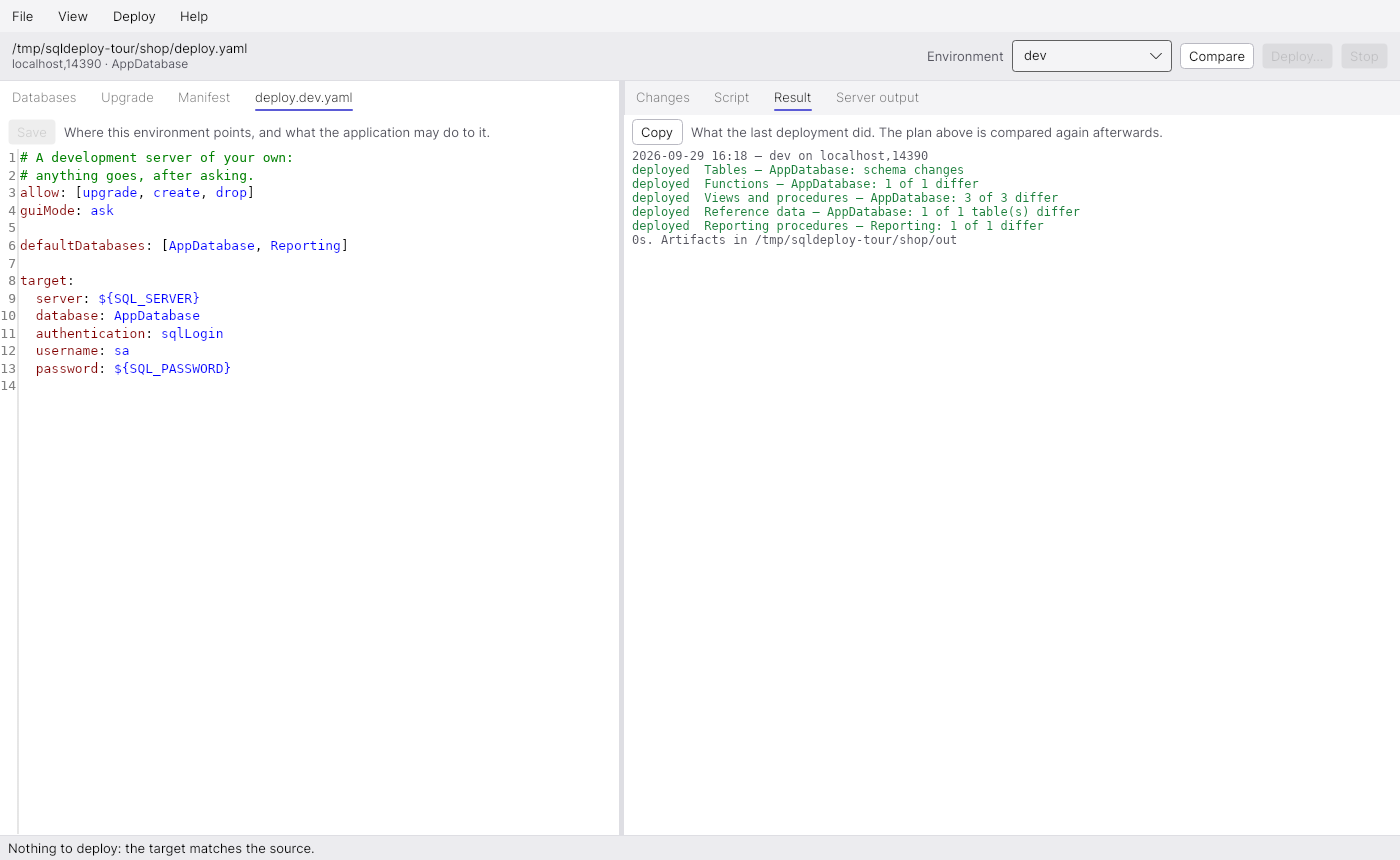1400x860 pixels.
Task: Click the username: sa line
Action: click(x=83, y=350)
